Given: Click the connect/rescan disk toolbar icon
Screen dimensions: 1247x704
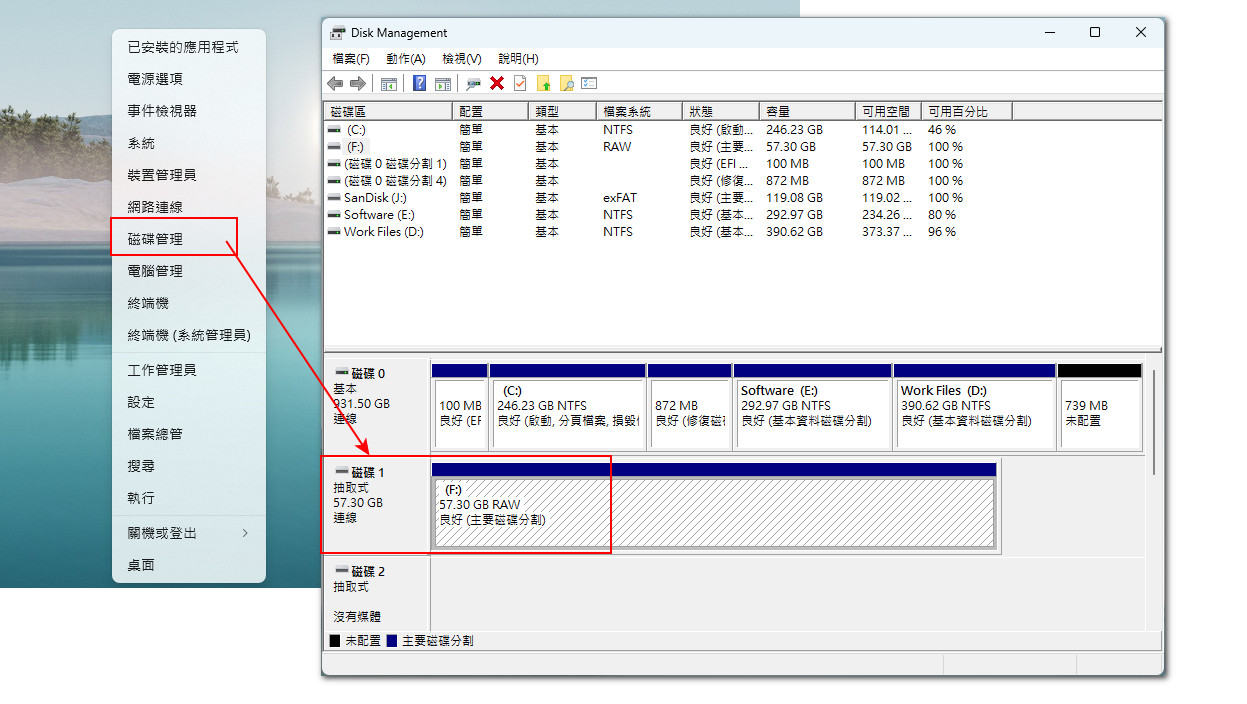Looking at the screenshot, I should click(474, 84).
